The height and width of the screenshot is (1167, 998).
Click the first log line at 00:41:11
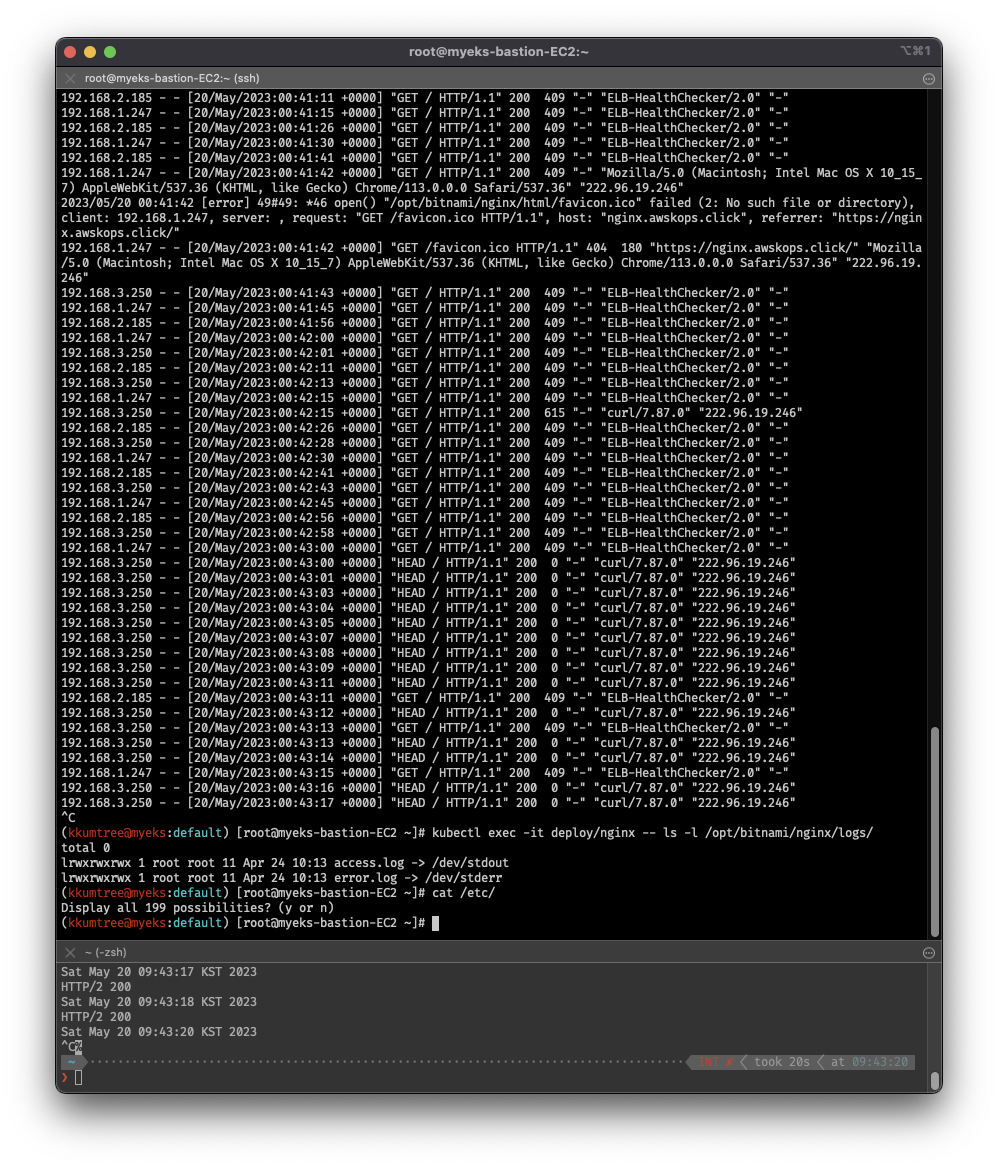click(424, 97)
